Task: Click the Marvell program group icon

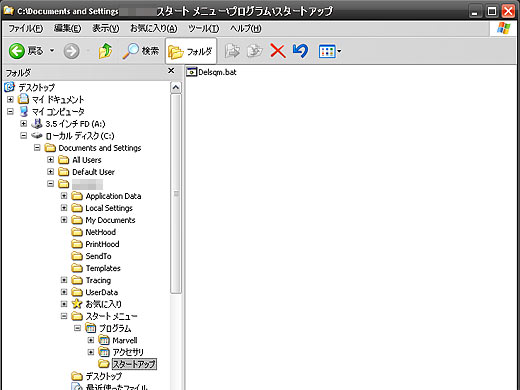Action: [104, 340]
